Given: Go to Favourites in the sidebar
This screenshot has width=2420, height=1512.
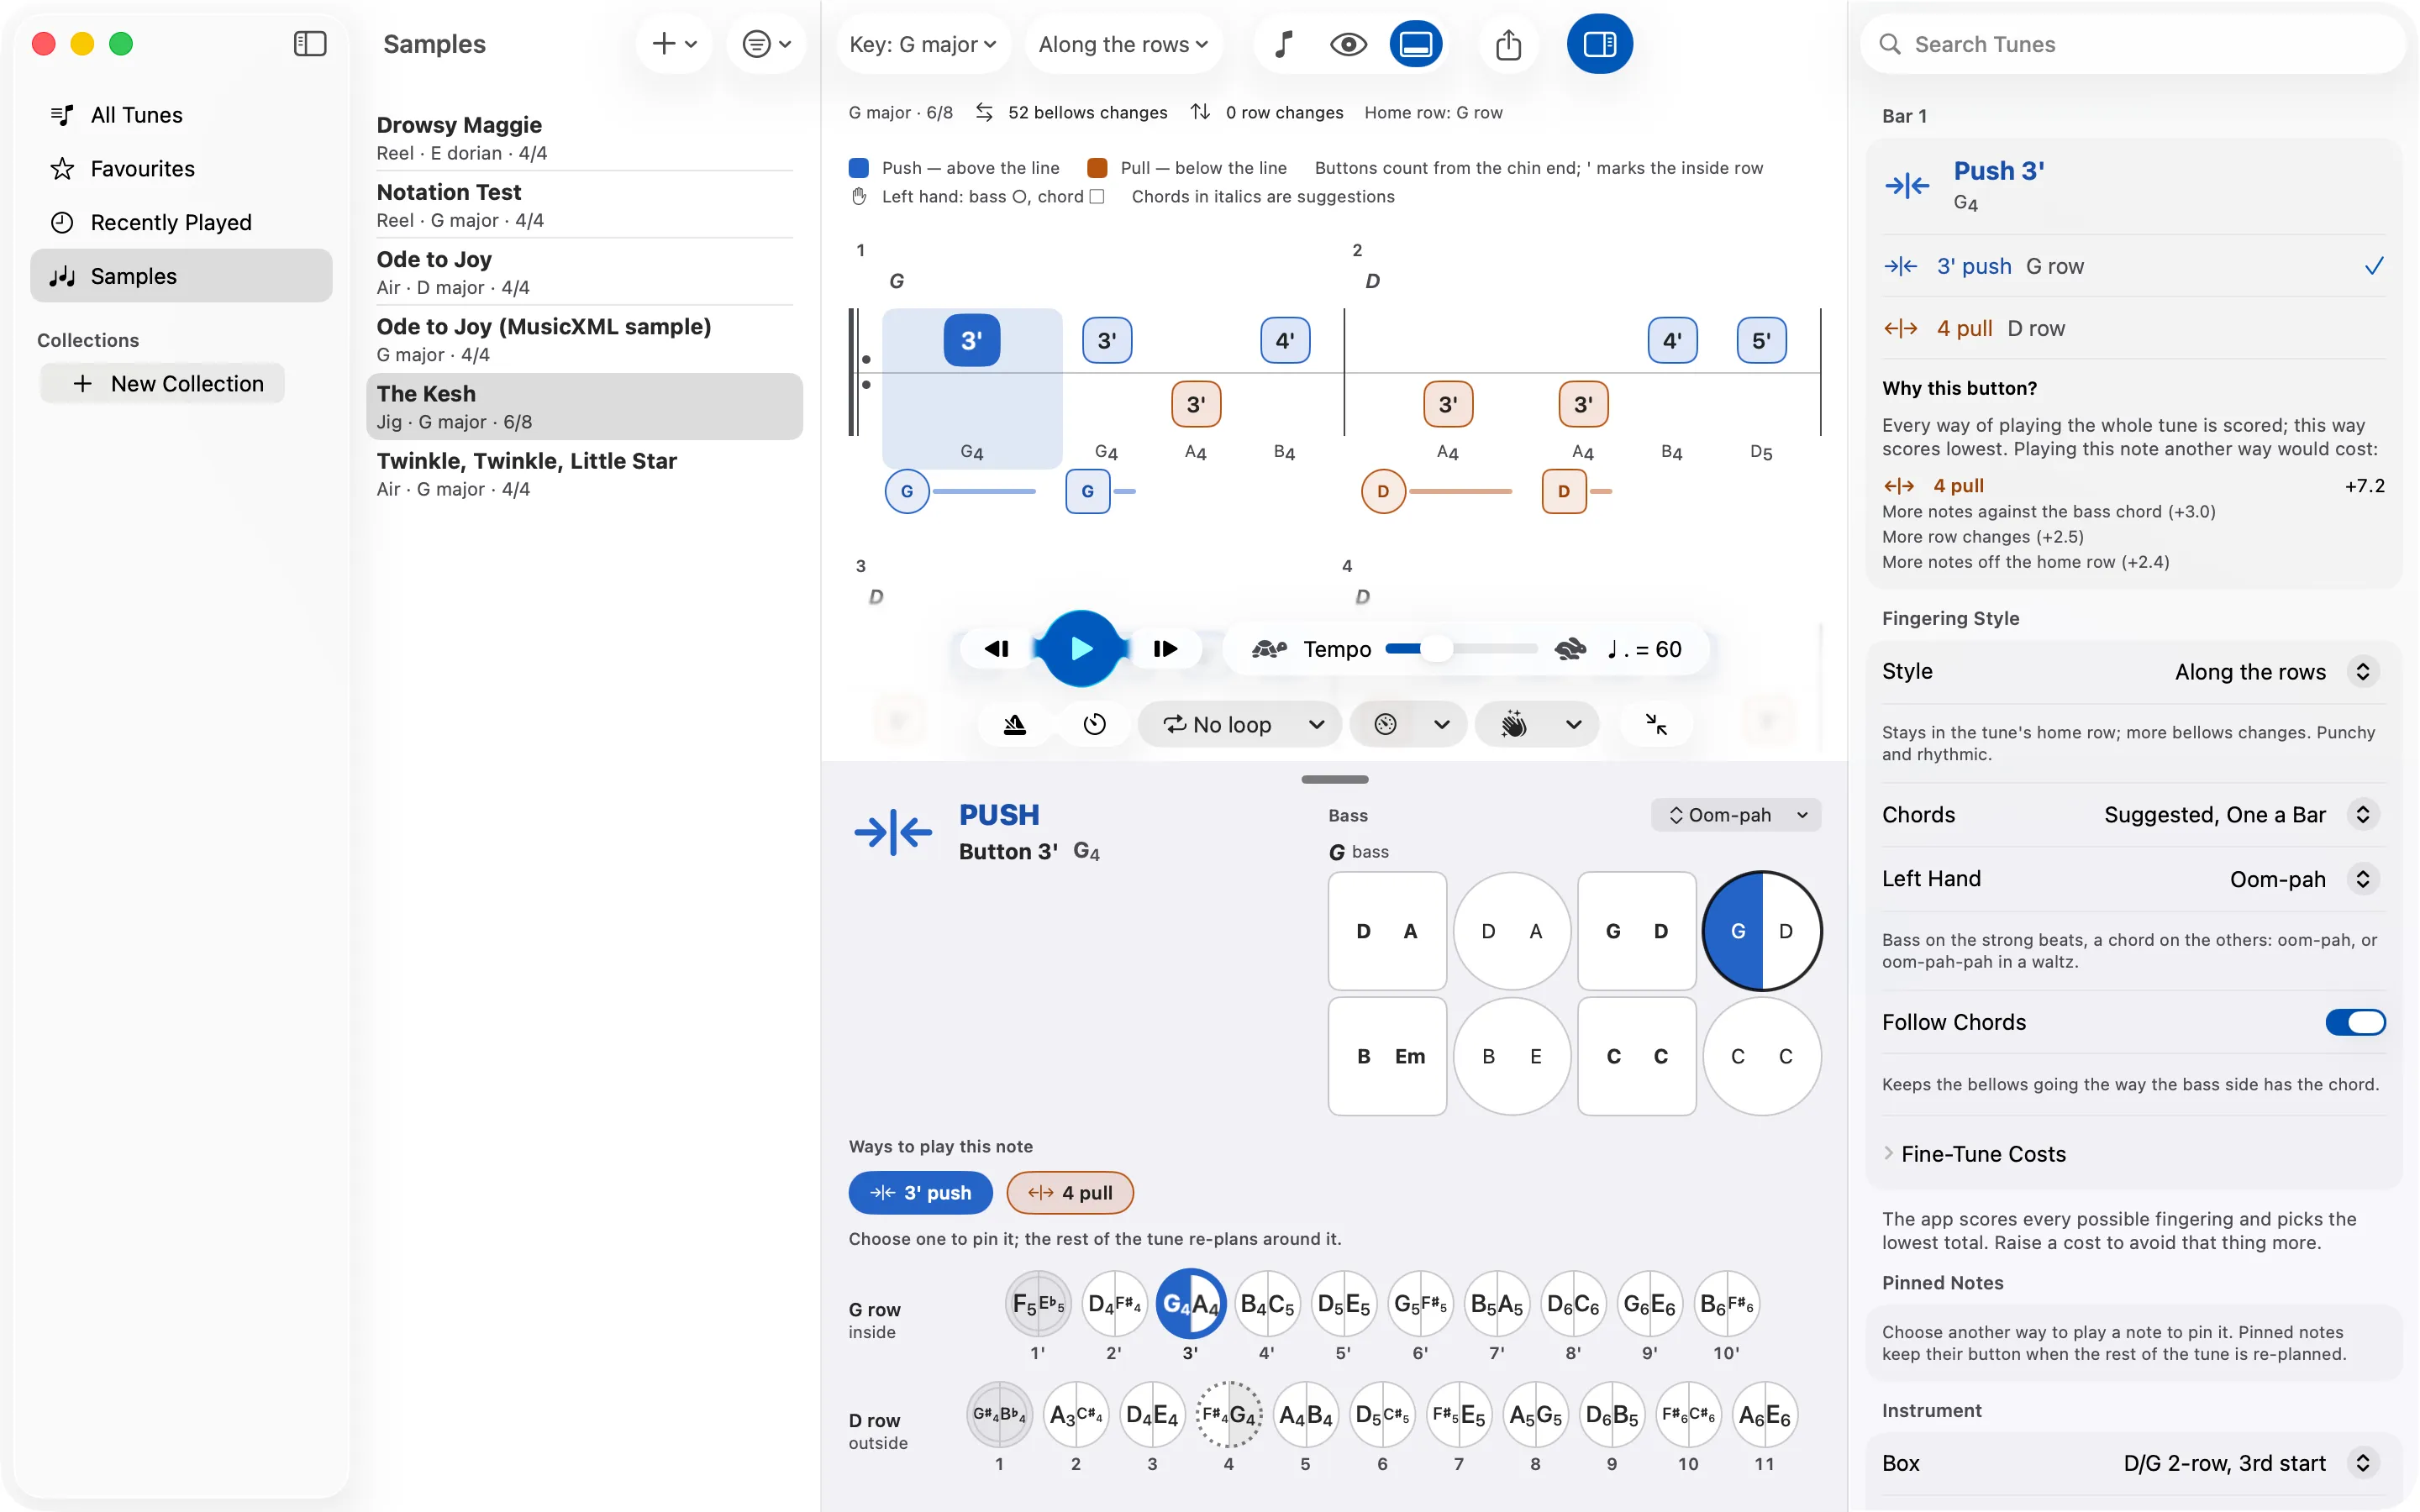Looking at the screenshot, I should 181,169.
